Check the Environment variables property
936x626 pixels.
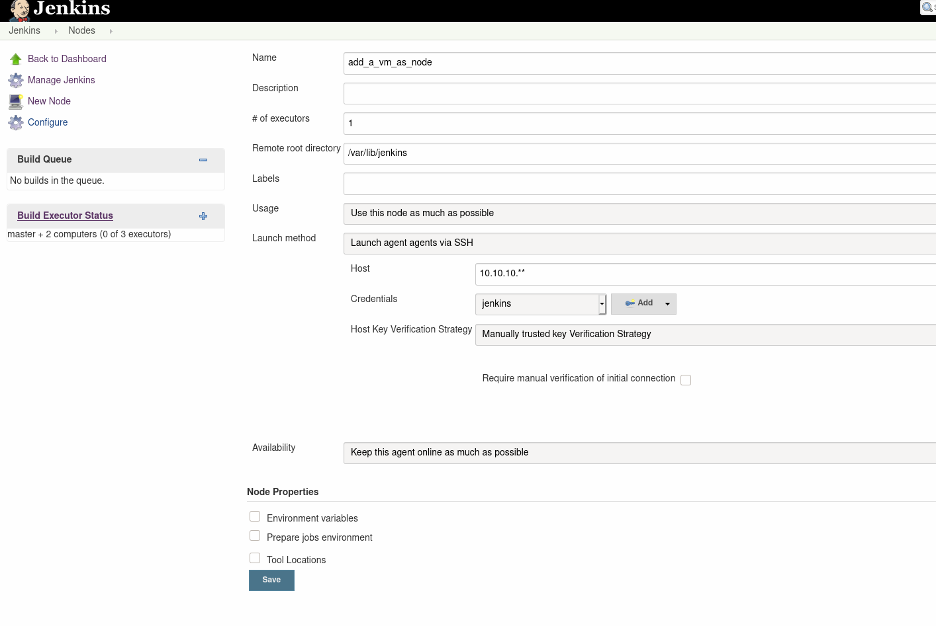(x=254, y=516)
